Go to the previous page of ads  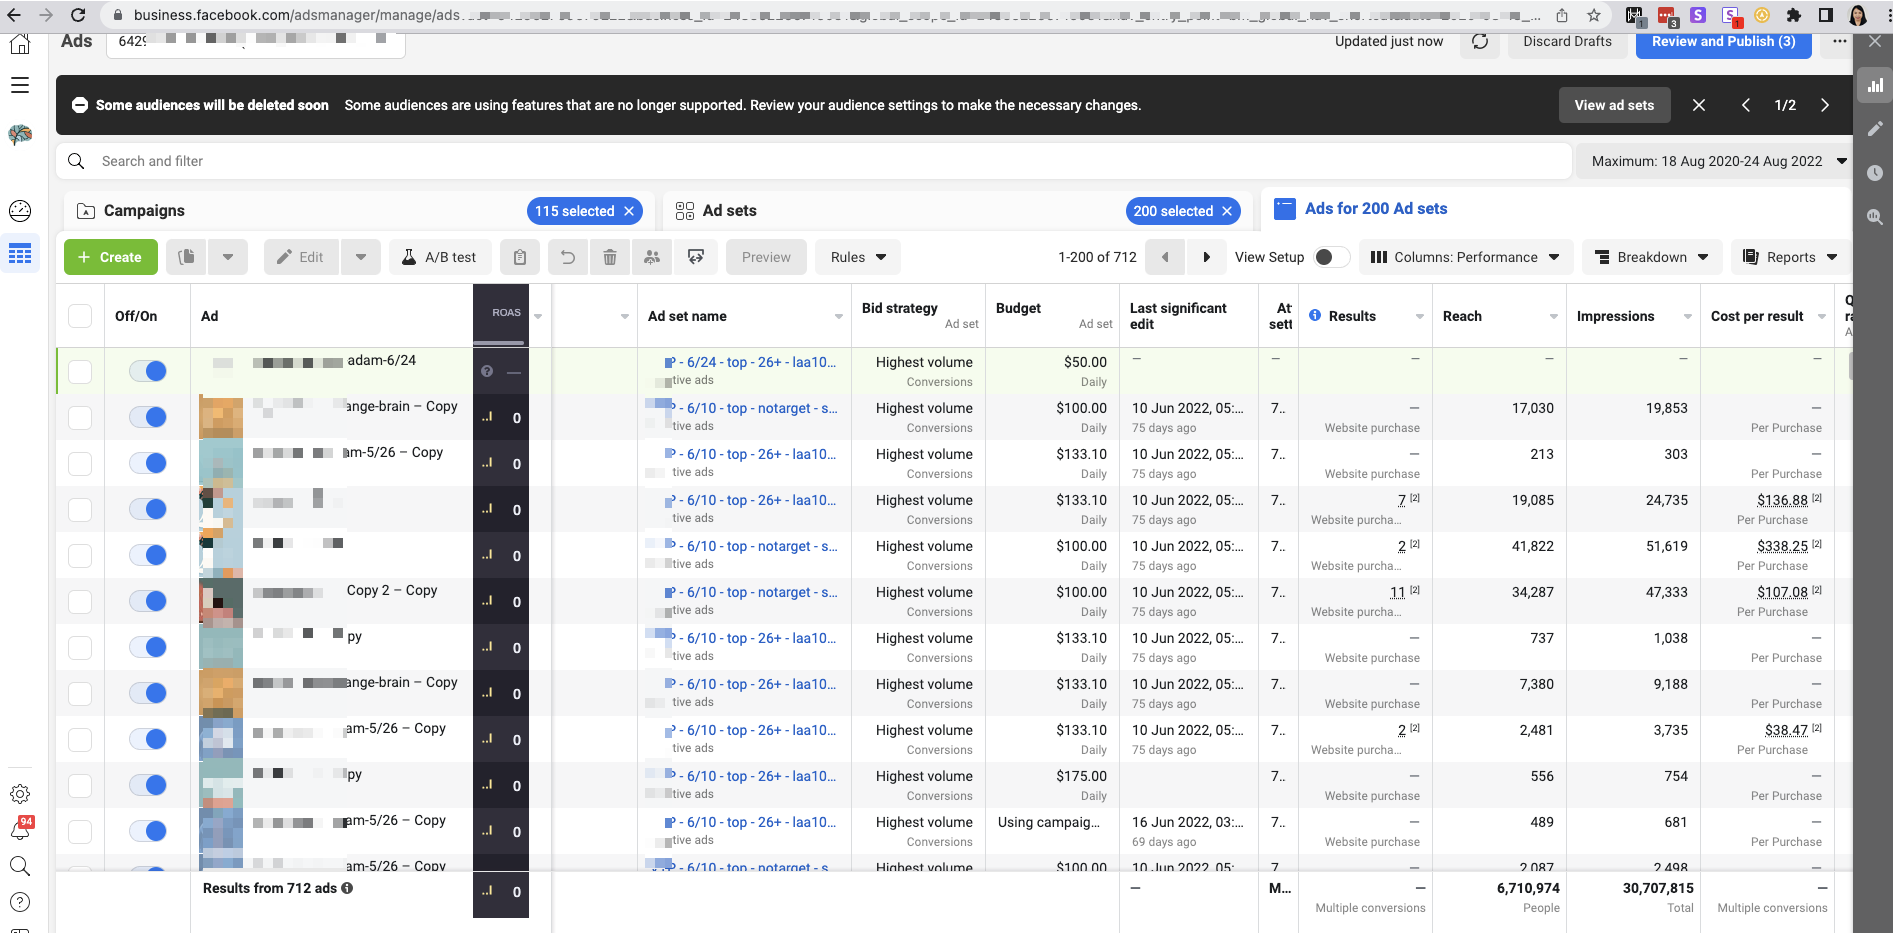[x=1165, y=257]
